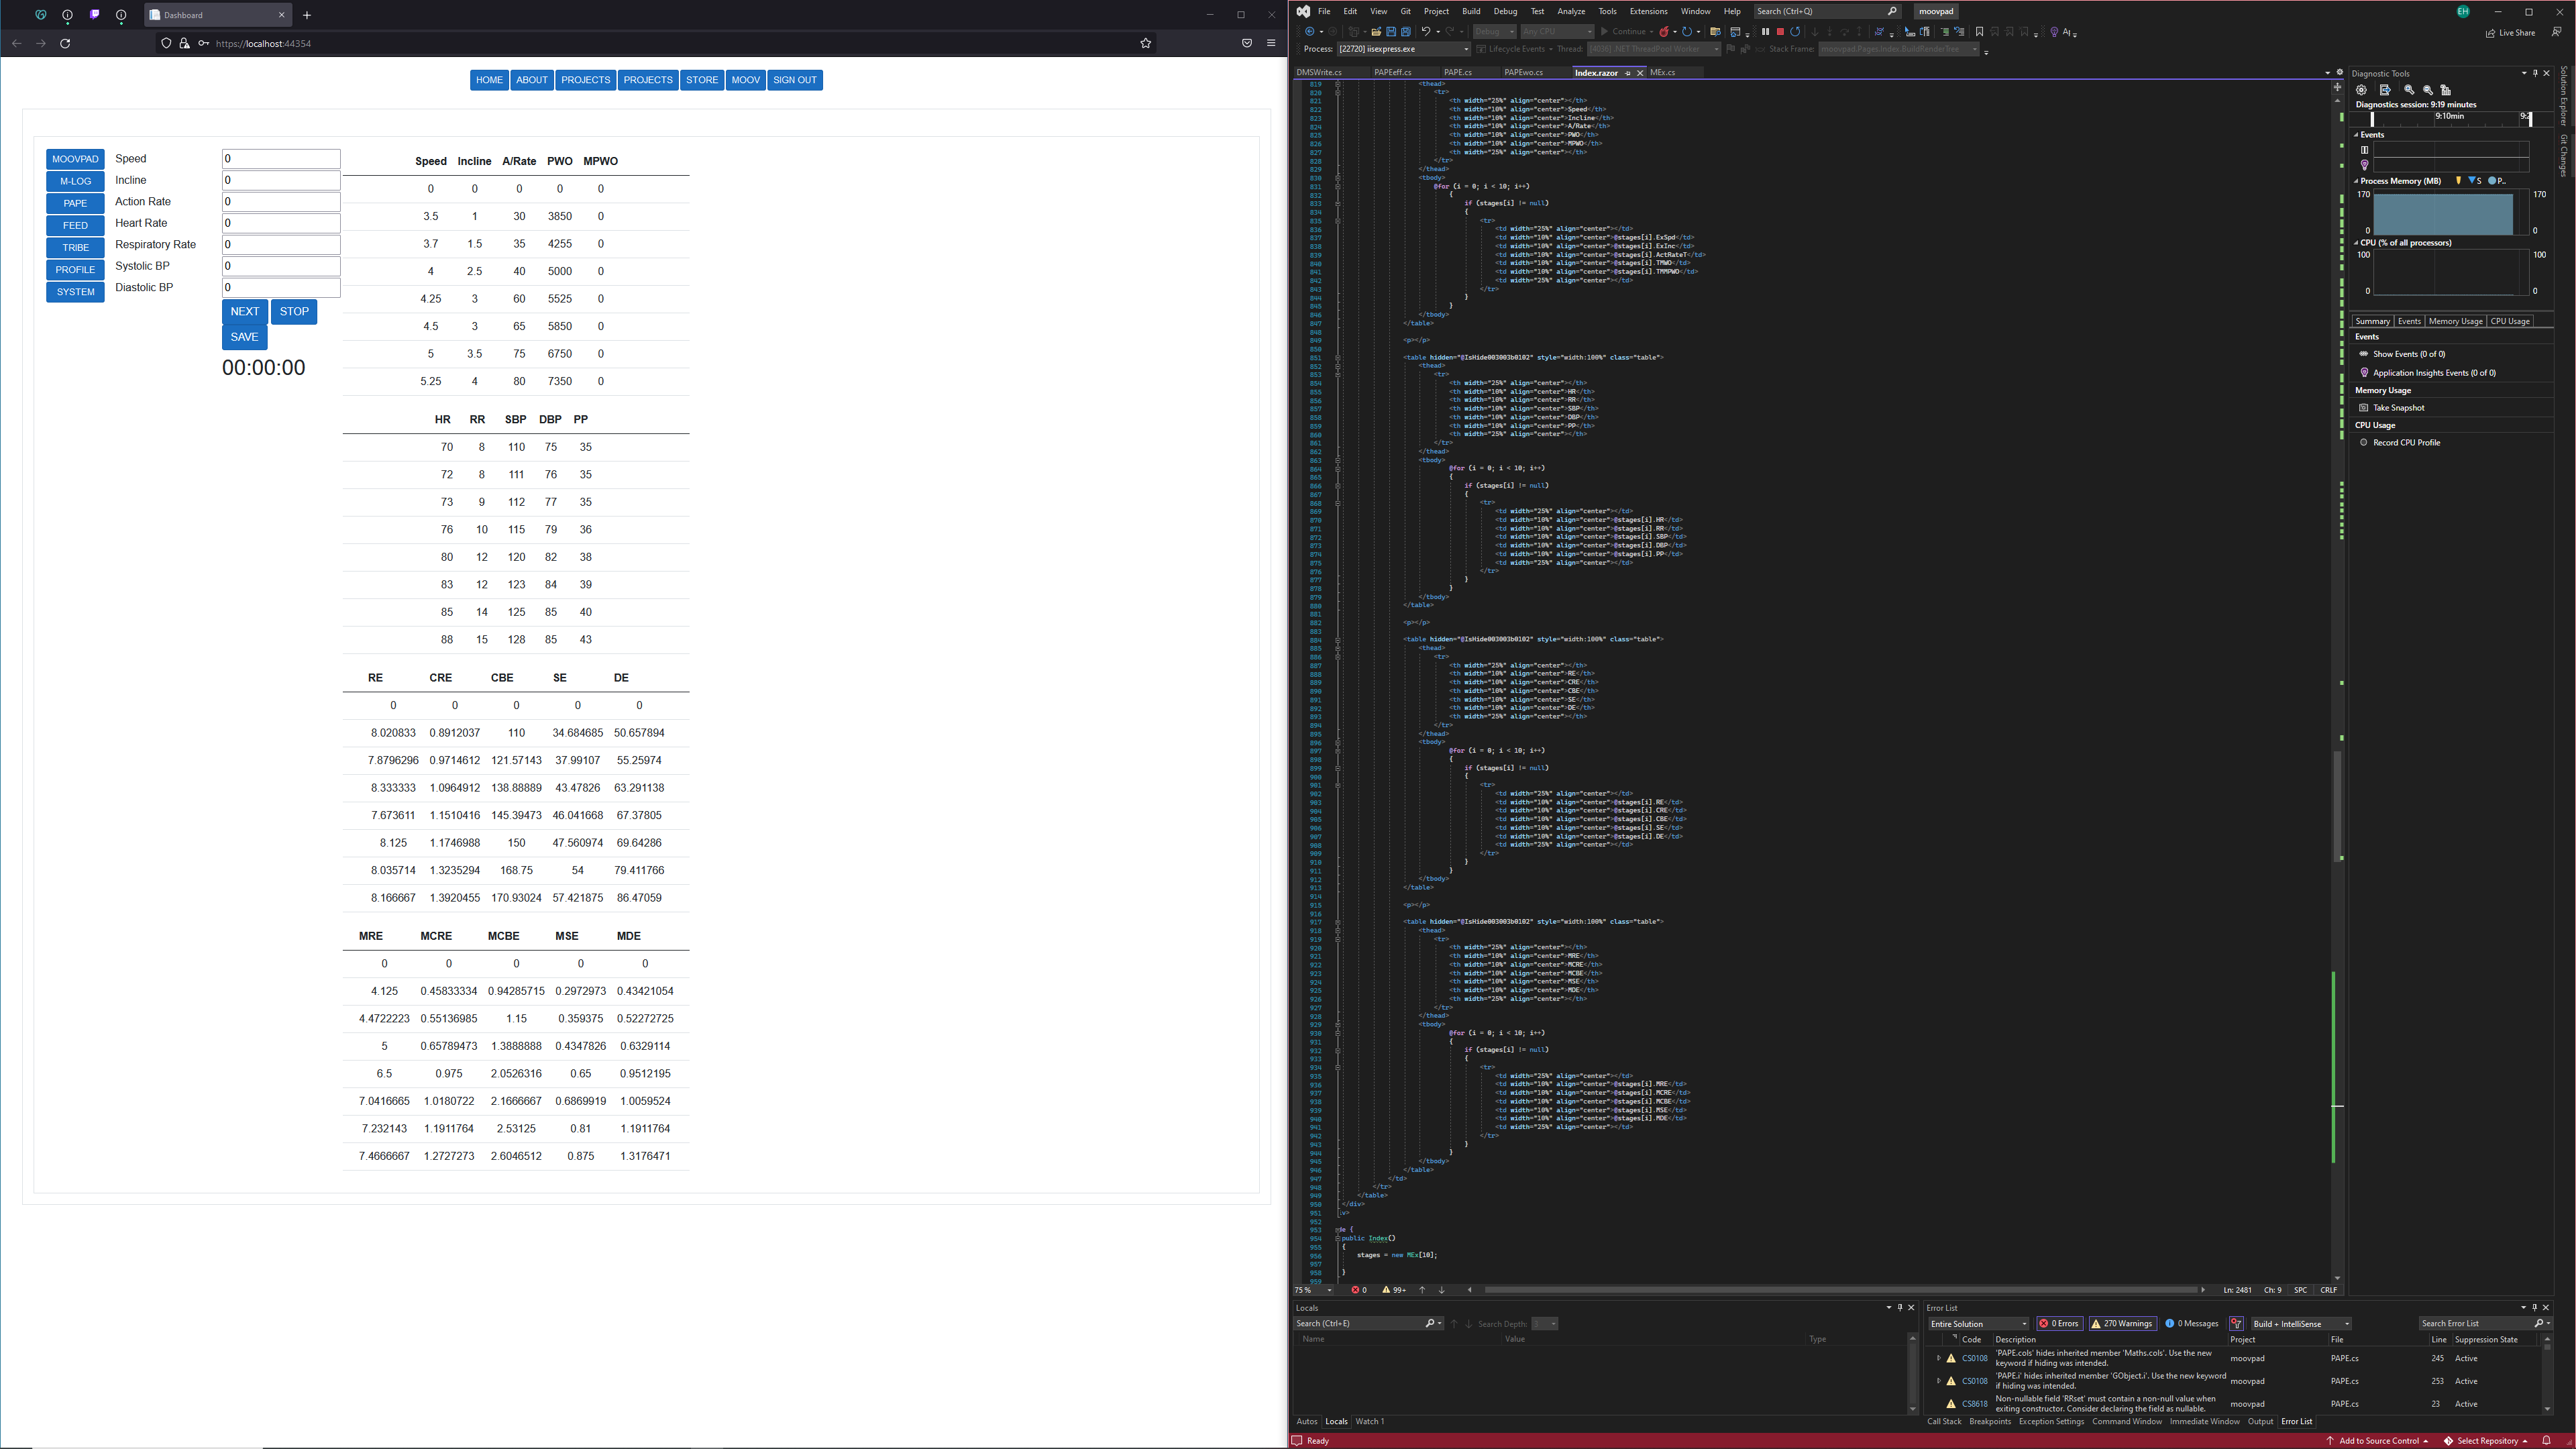Open the Debug menu

tap(1505, 11)
